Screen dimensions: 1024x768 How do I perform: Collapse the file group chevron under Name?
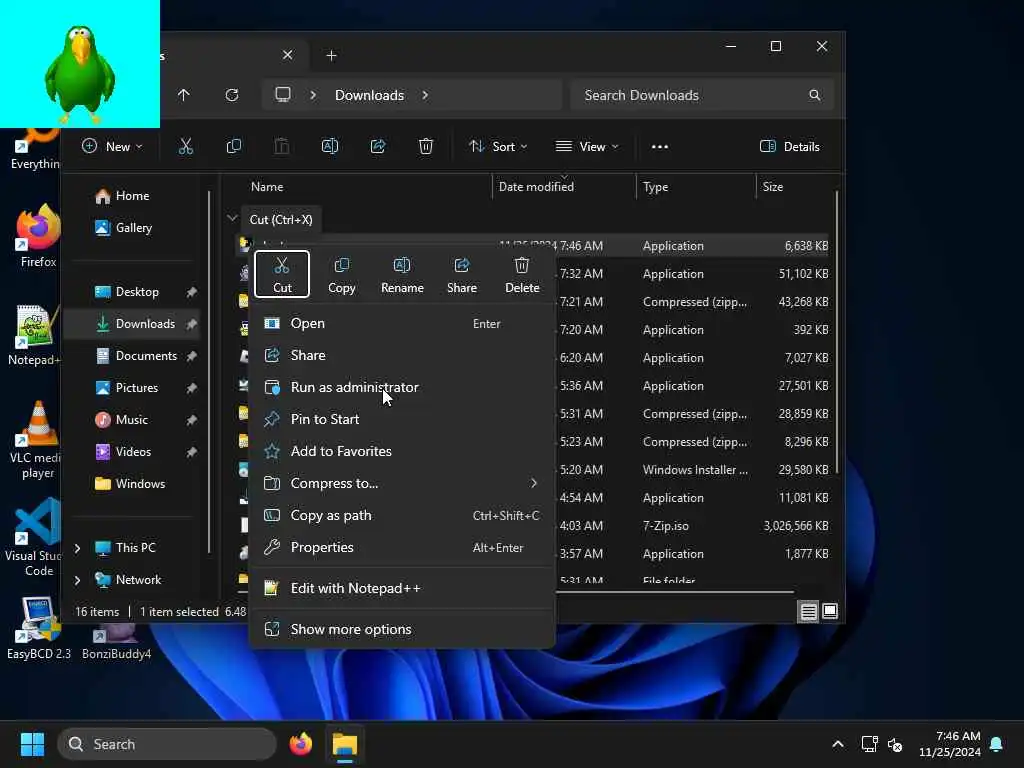(232, 217)
